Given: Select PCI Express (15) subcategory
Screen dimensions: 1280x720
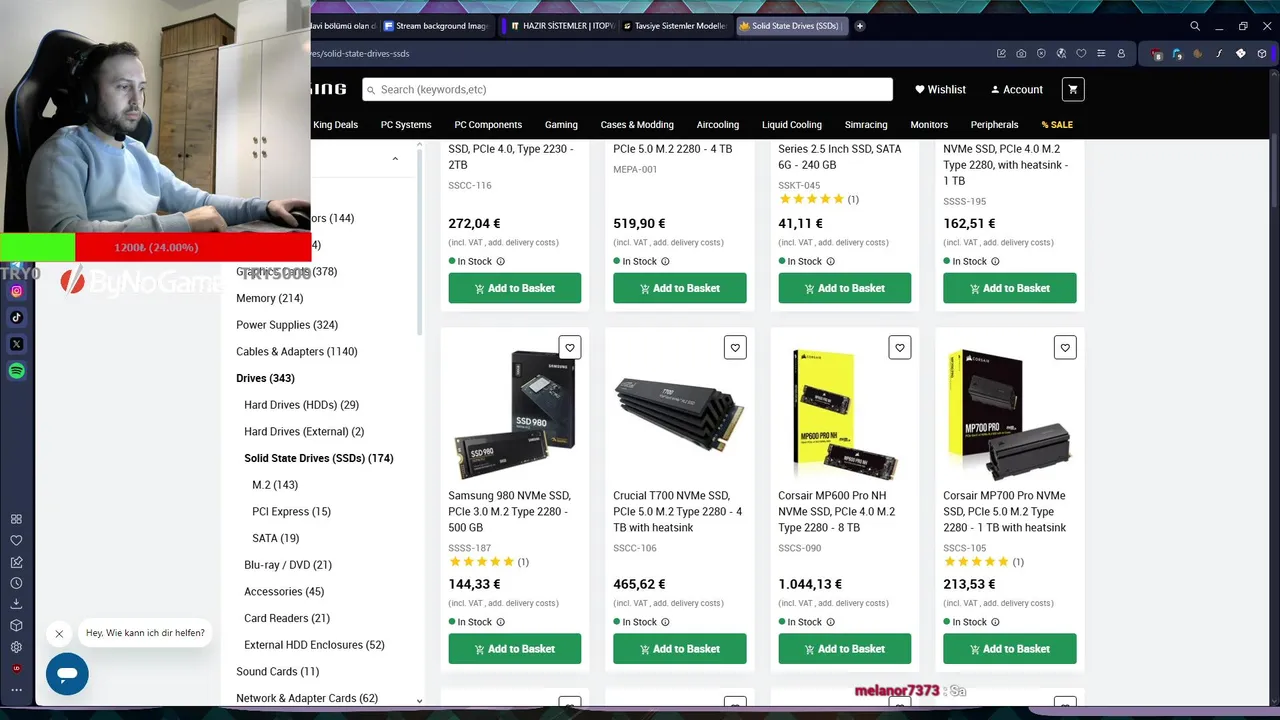Looking at the screenshot, I should click(291, 512).
